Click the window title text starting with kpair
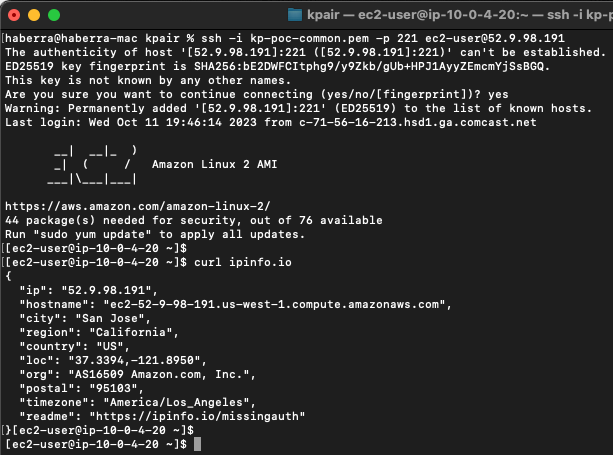613x455 pixels. pyautogui.click(x=460, y=15)
